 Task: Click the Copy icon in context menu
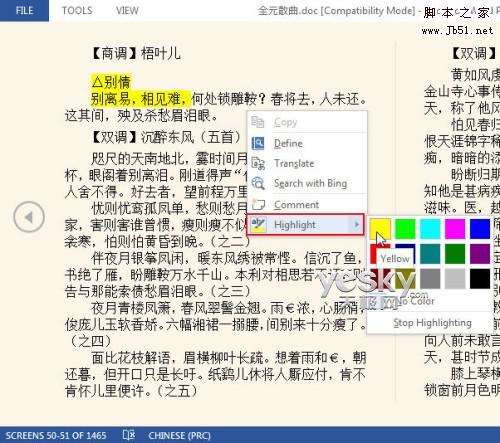[x=258, y=122]
